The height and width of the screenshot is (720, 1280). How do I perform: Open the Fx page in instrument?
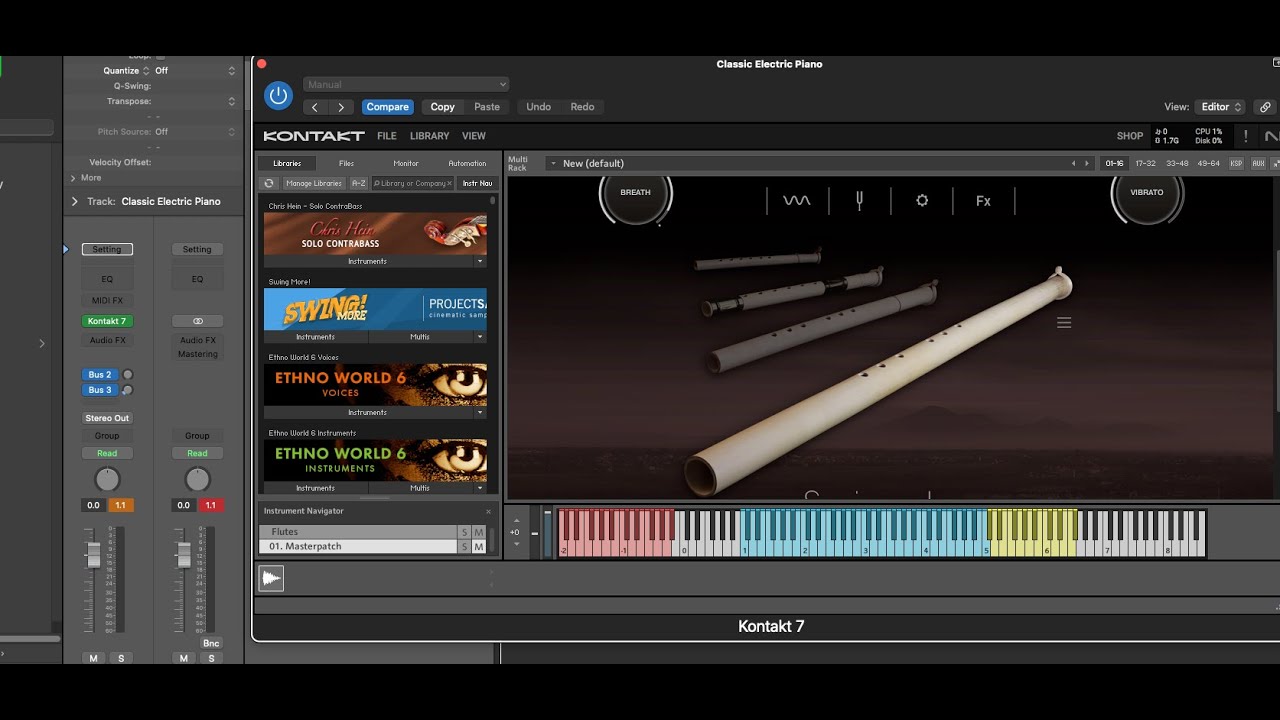pyautogui.click(x=983, y=201)
